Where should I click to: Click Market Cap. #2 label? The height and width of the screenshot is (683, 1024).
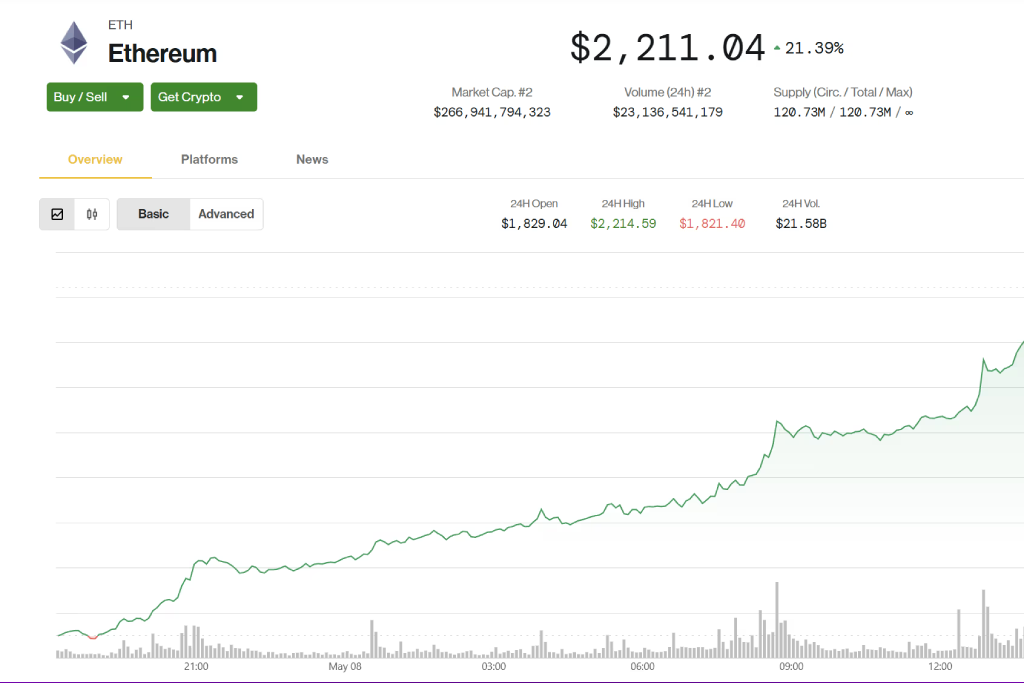pos(492,92)
